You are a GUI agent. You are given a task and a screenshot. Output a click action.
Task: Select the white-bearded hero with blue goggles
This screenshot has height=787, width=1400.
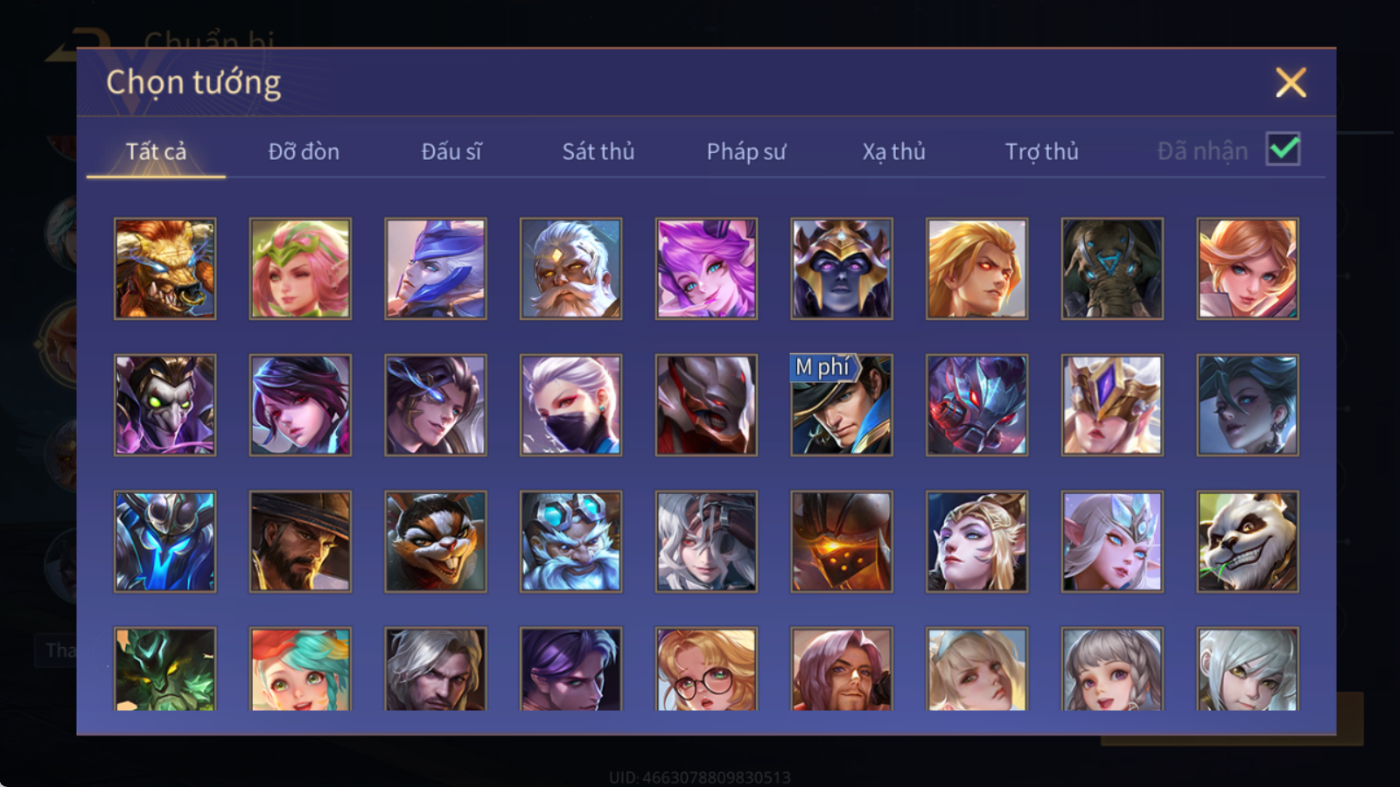click(570, 541)
